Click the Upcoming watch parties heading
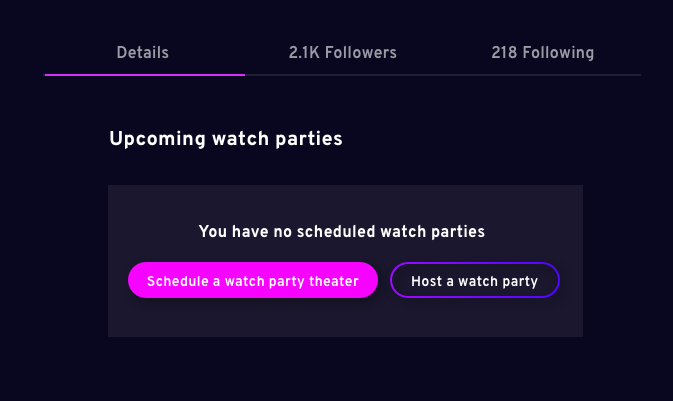The height and width of the screenshot is (401, 673). pos(226,139)
